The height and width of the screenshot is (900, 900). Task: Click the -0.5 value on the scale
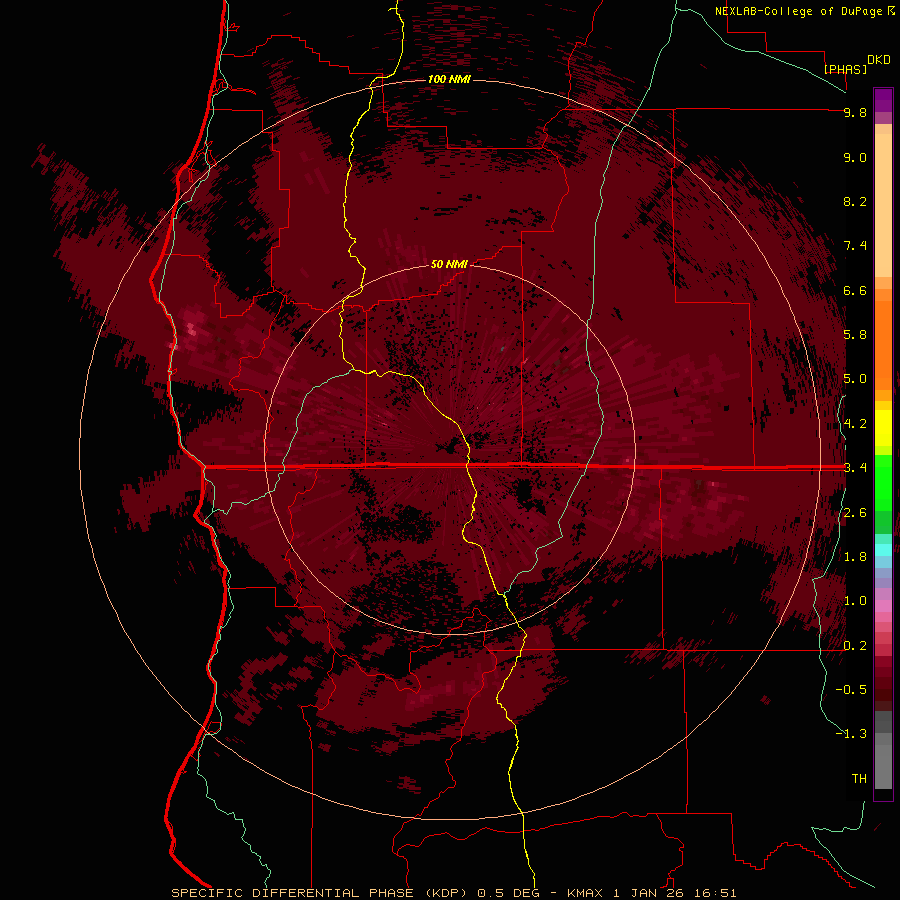click(851, 690)
